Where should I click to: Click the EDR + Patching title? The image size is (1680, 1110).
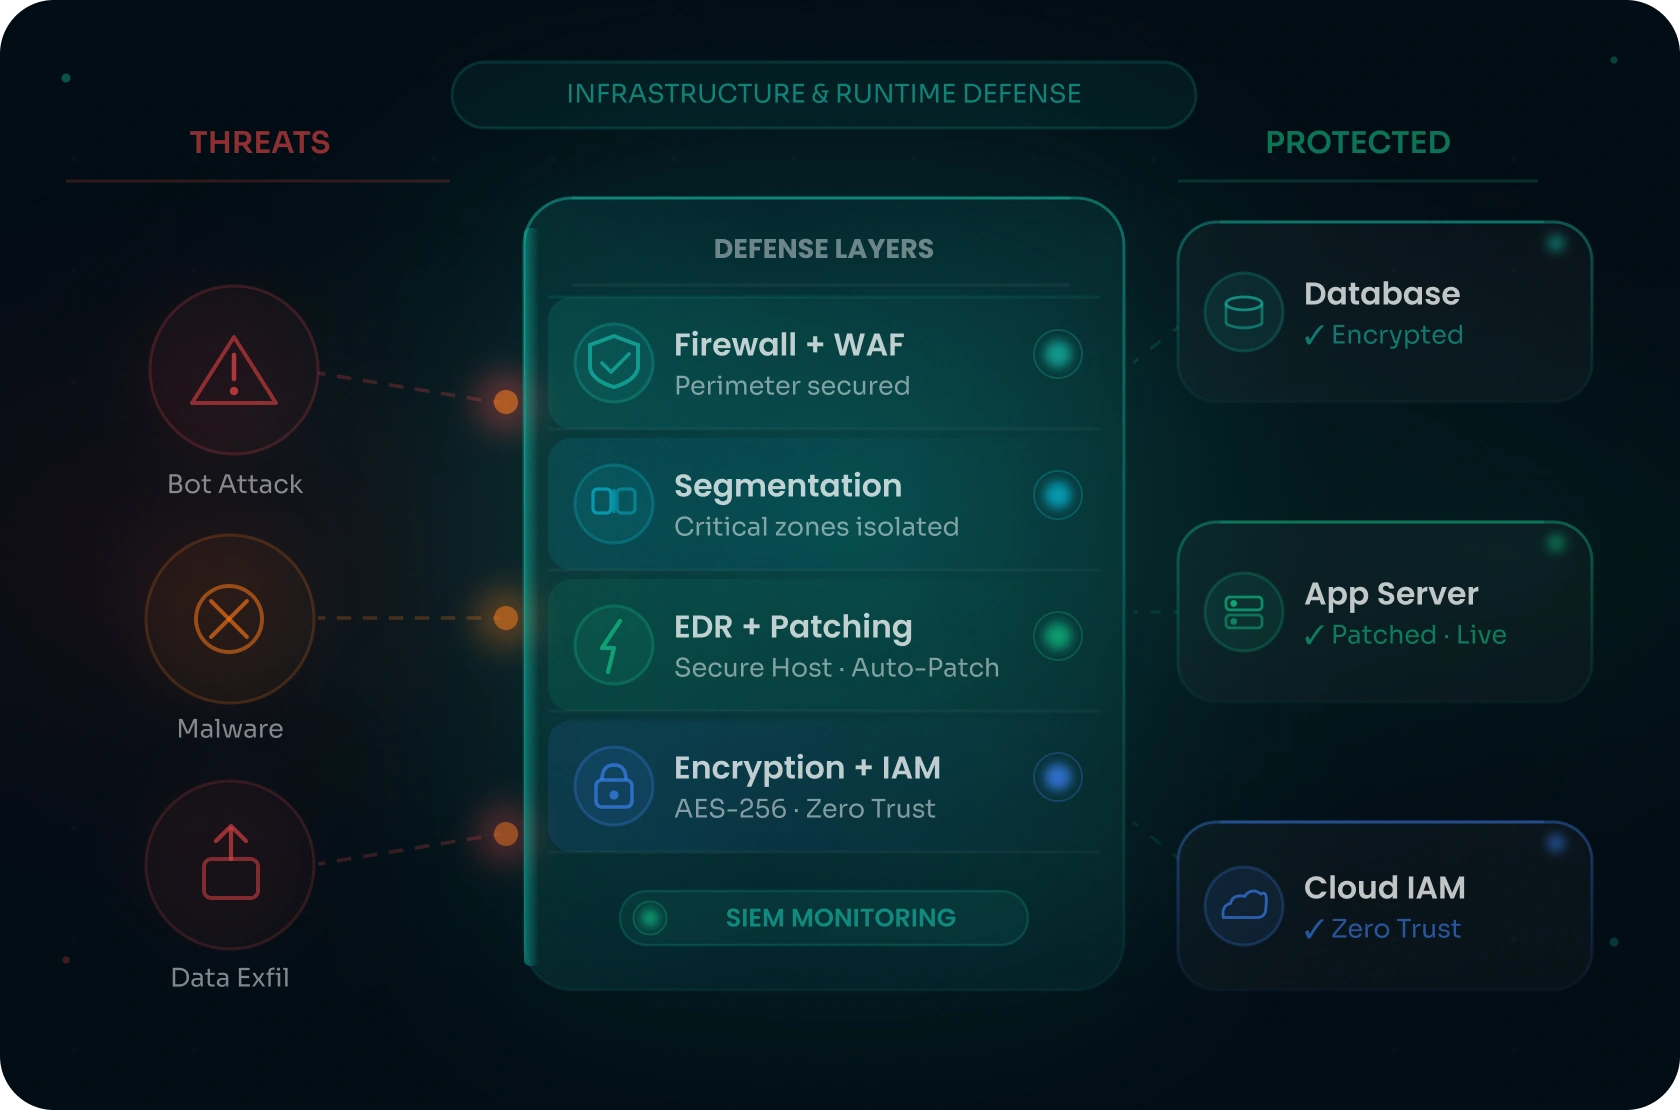[793, 628]
